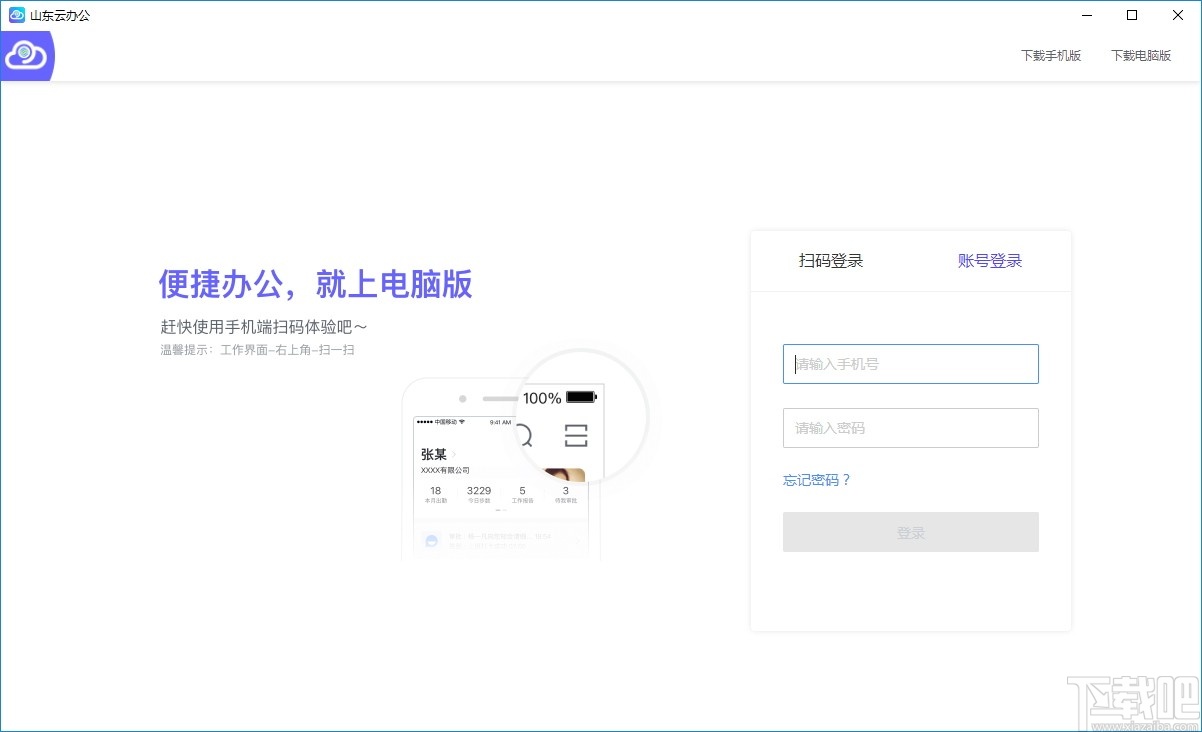1202x732 pixels.
Task: Open the 下载电脑版 link
Action: [x=1141, y=55]
